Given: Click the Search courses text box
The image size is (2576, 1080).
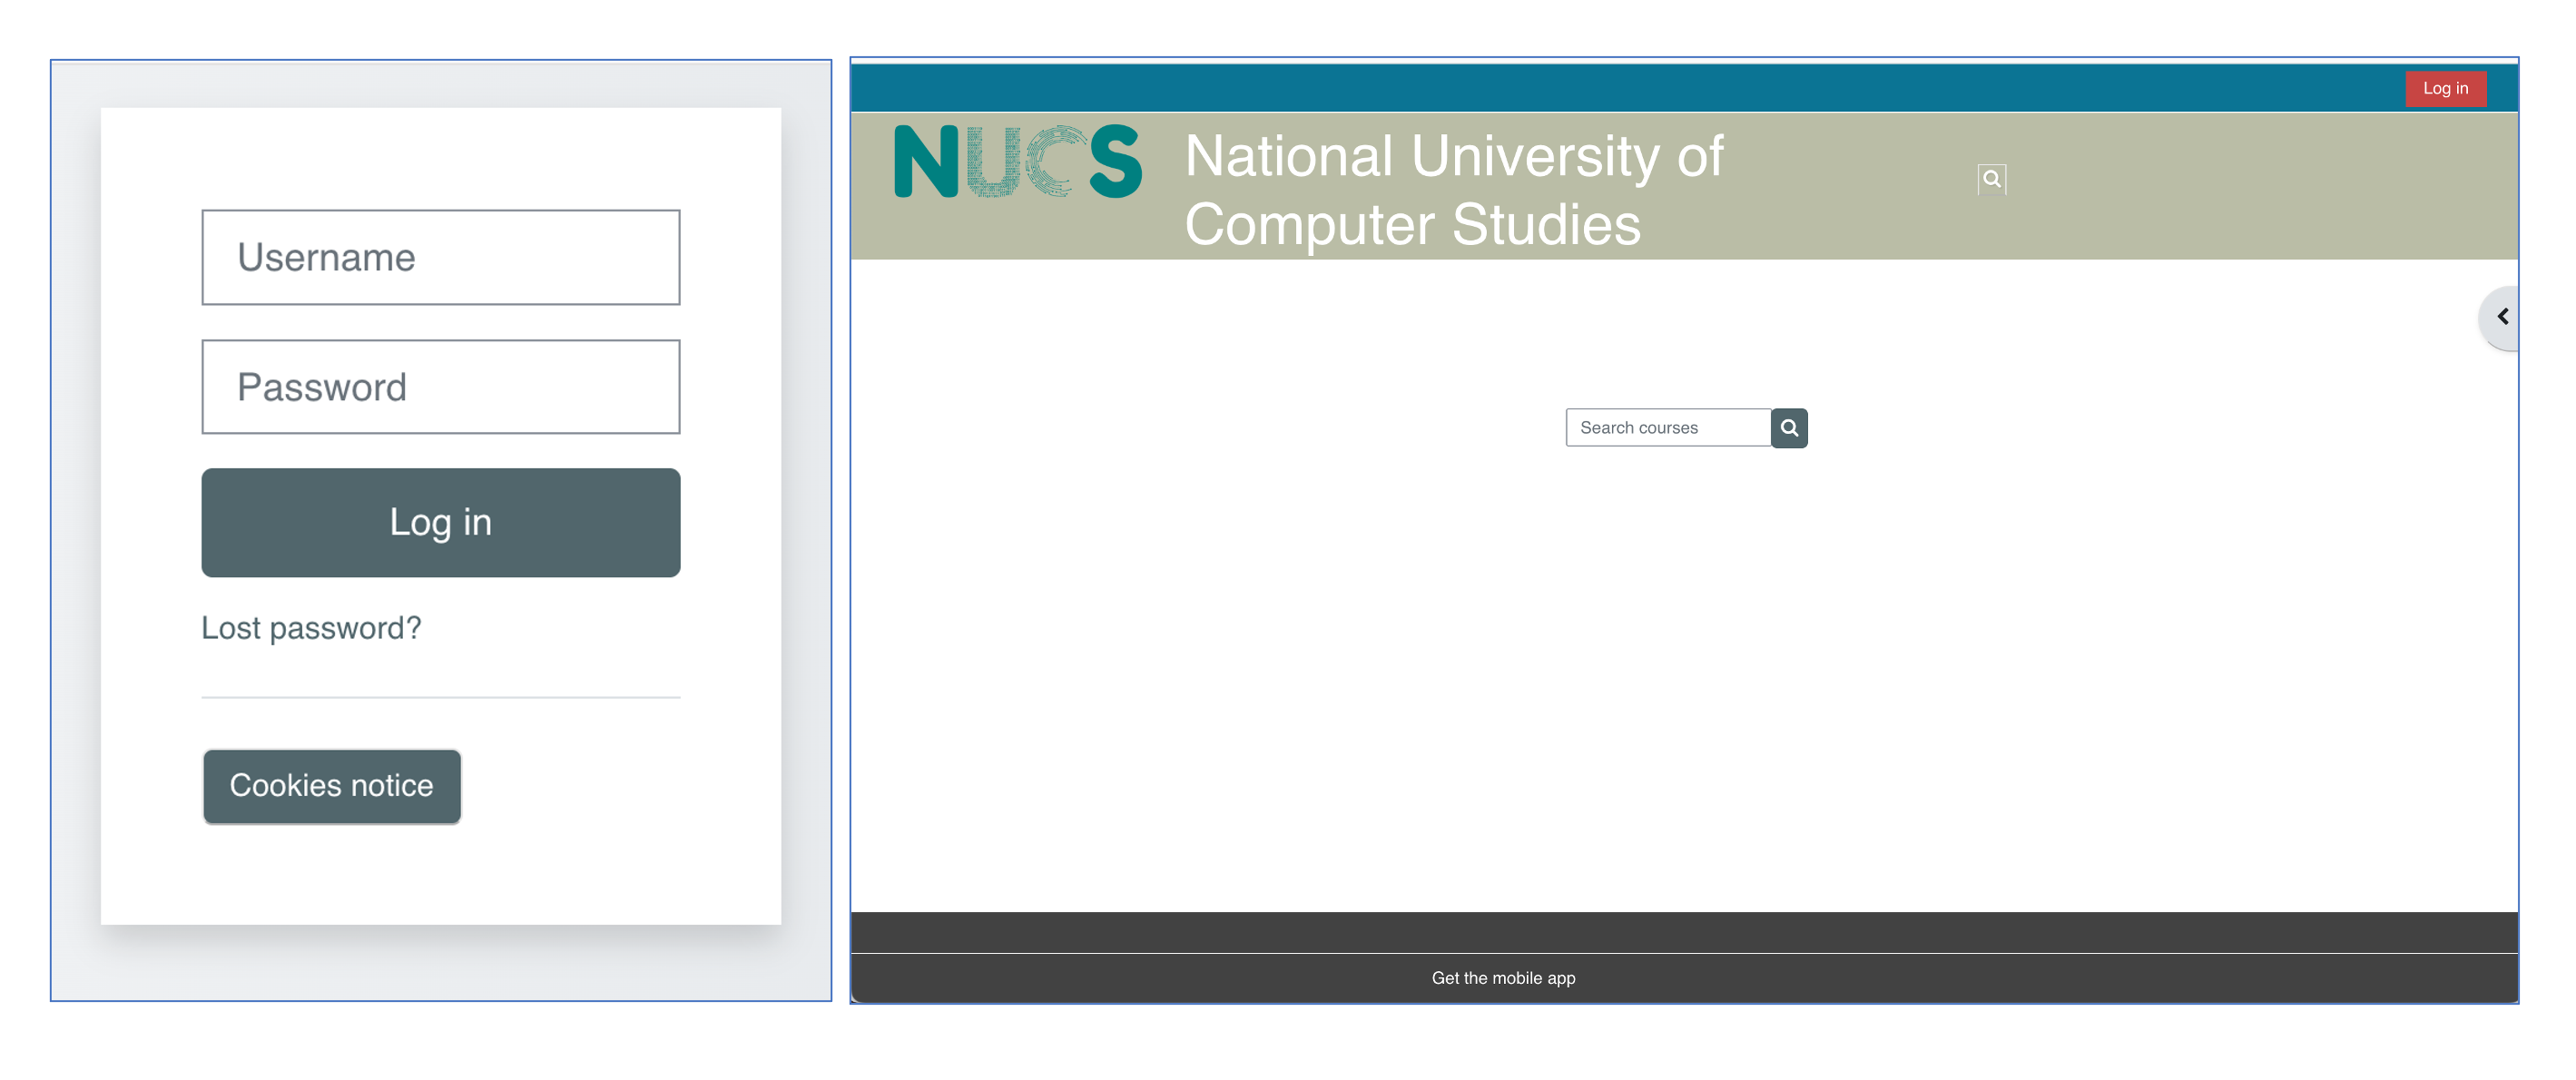Looking at the screenshot, I should [x=1668, y=428].
